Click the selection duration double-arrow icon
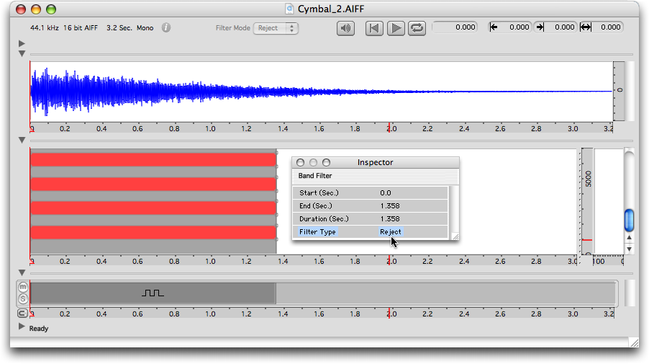649x364 pixels. point(585,27)
